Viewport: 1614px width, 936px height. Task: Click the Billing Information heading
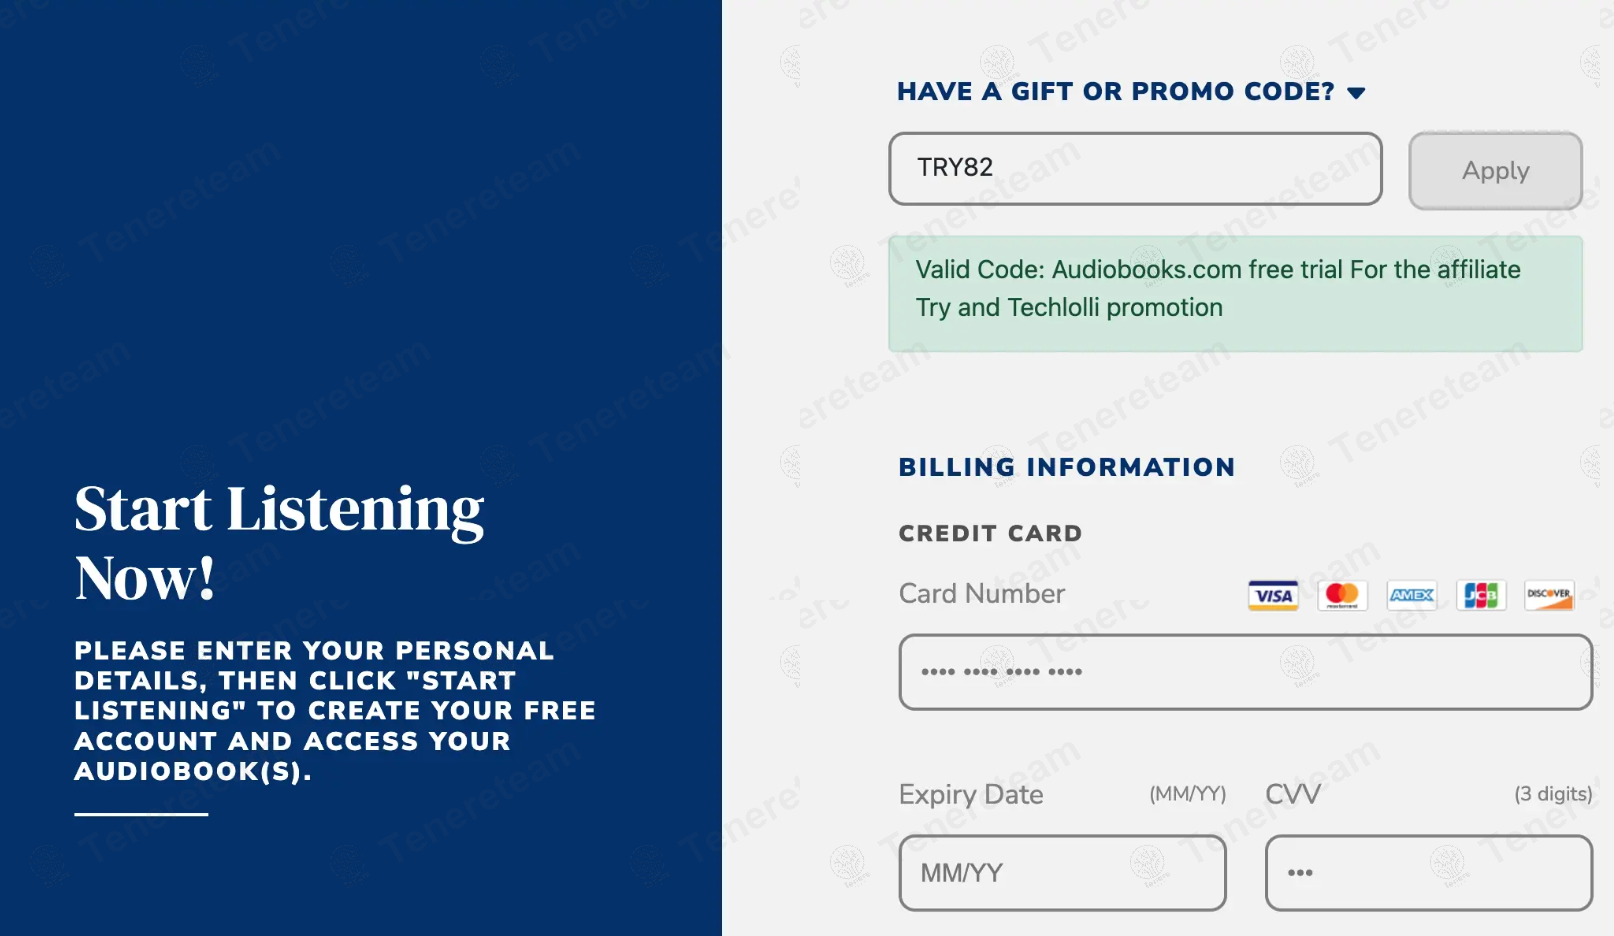click(x=1066, y=467)
